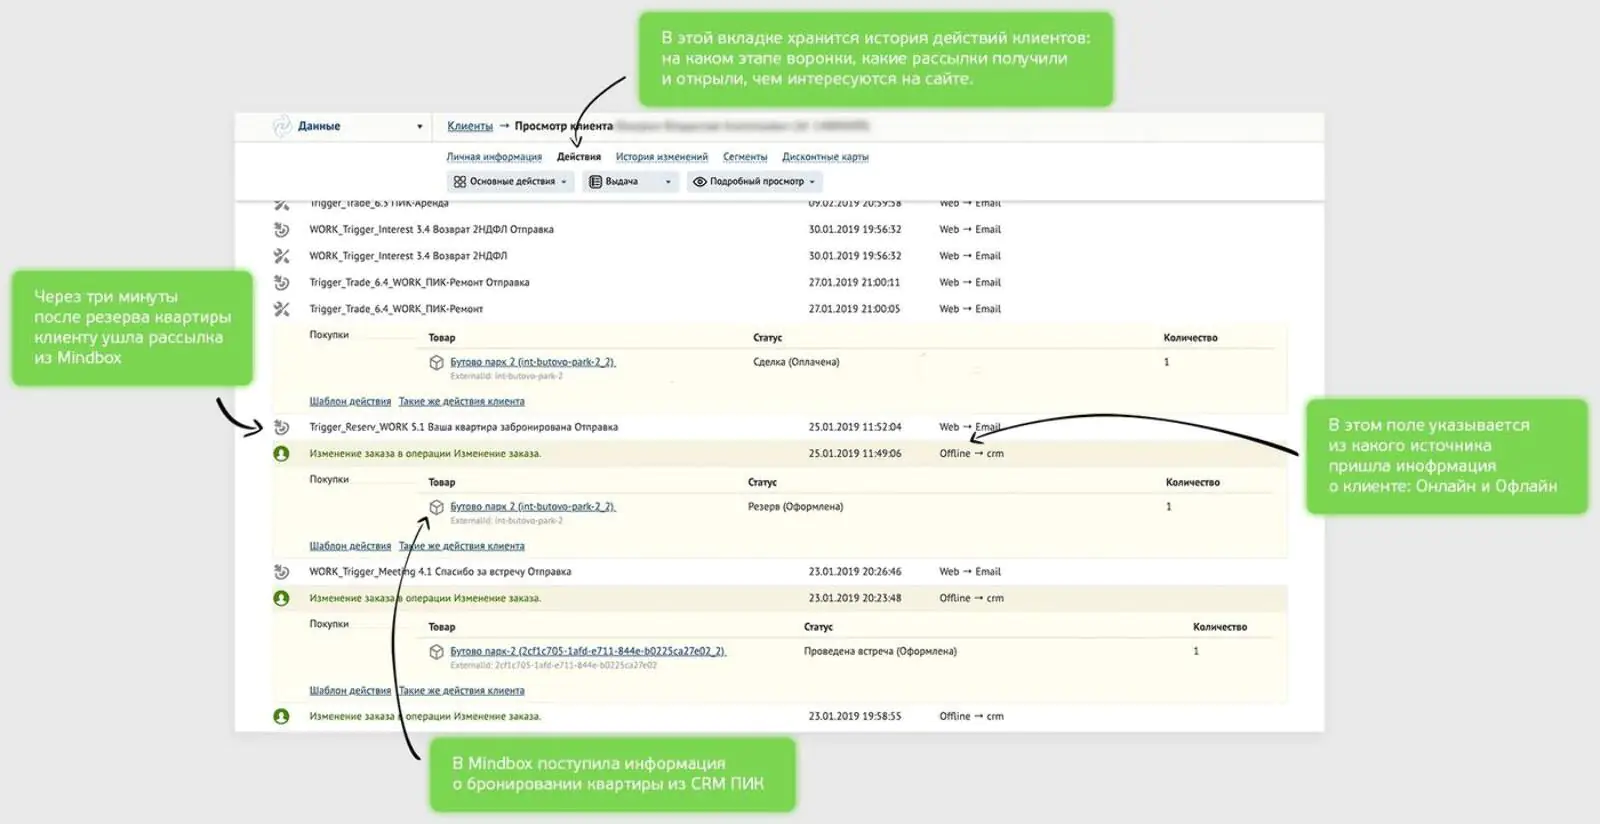Open the История изменений tab
The height and width of the screenshot is (824, 1600).
click(x=661, y=157)
